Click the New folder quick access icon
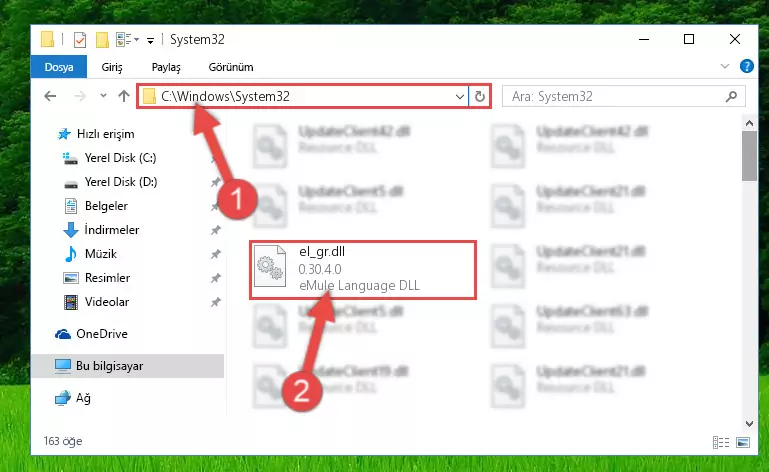This screenshot has width=769, height=472. [102, 40]
